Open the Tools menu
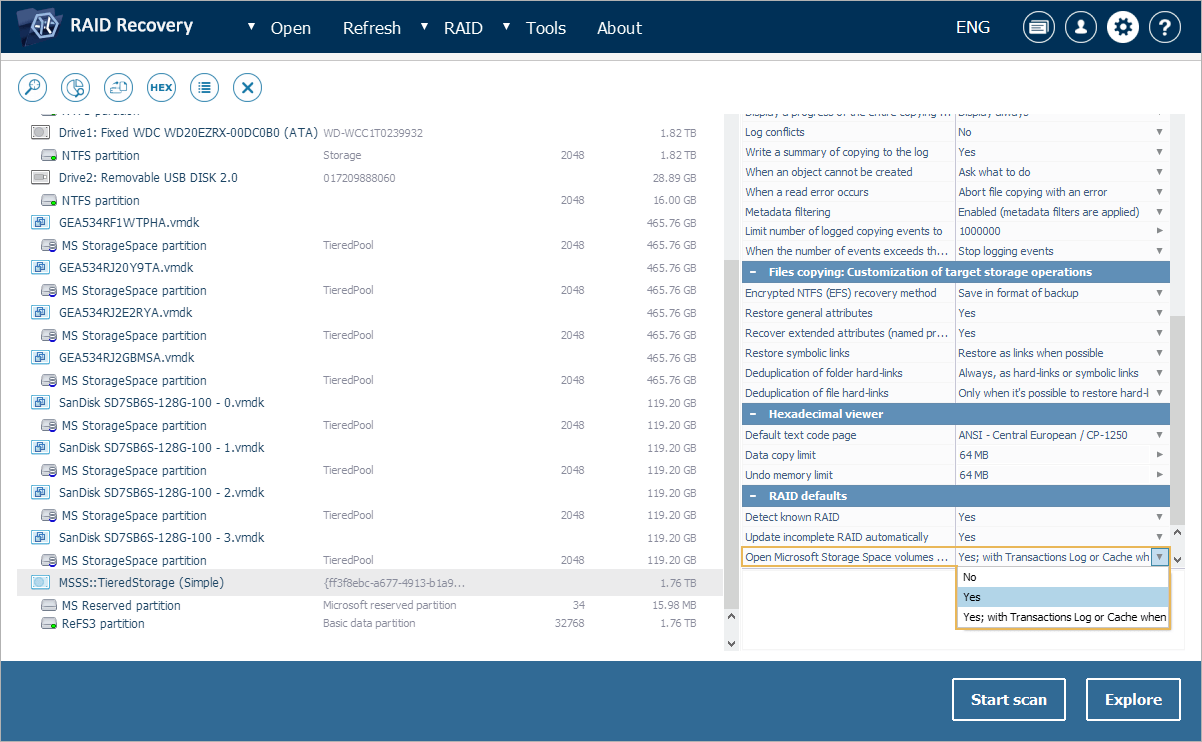 point(545,28)
